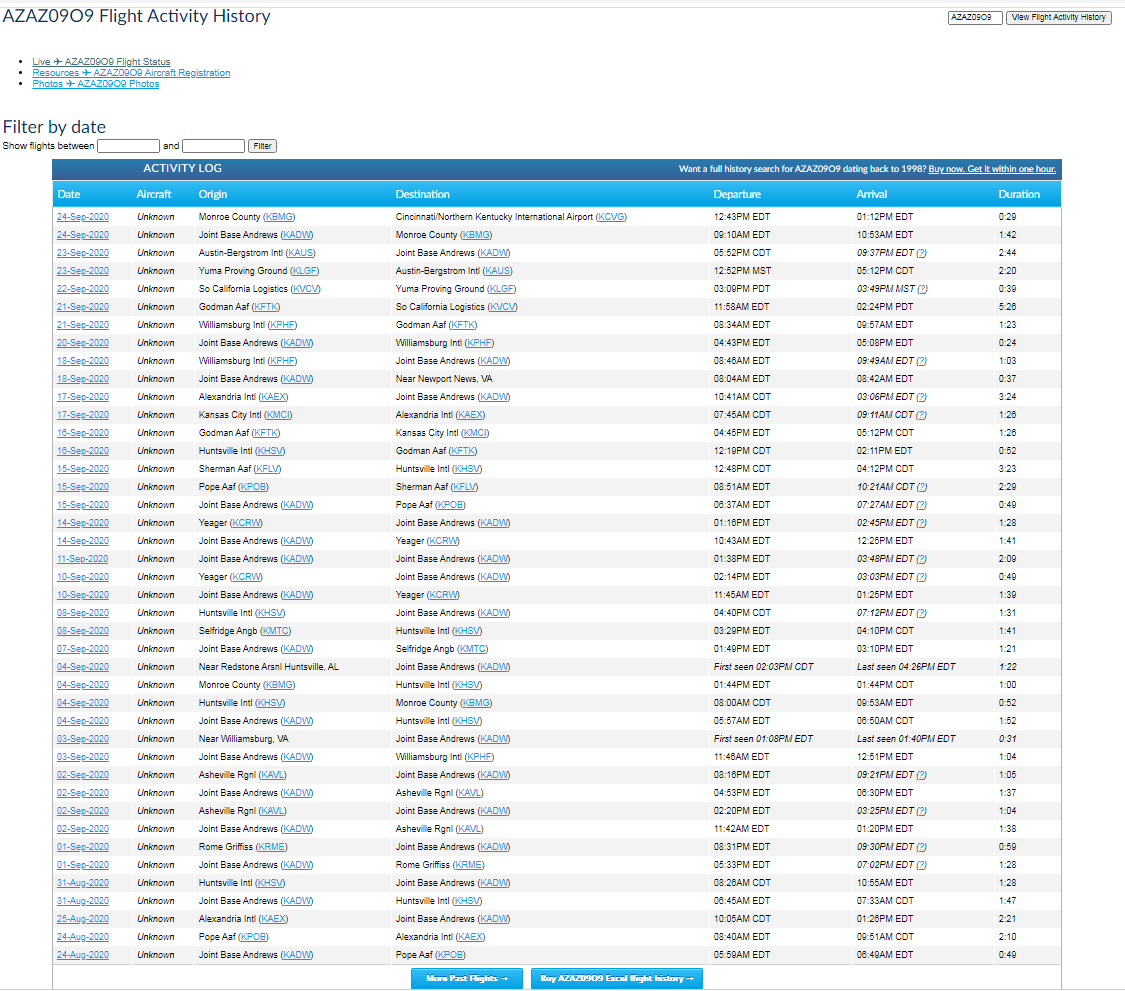Open 25-Aug-2020 flight date link
Viewport: 1125px width, 991px height.
point(83,919)
